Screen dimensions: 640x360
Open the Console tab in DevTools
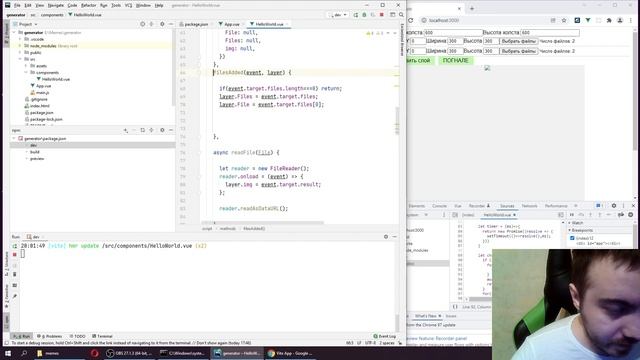[439, 206]
